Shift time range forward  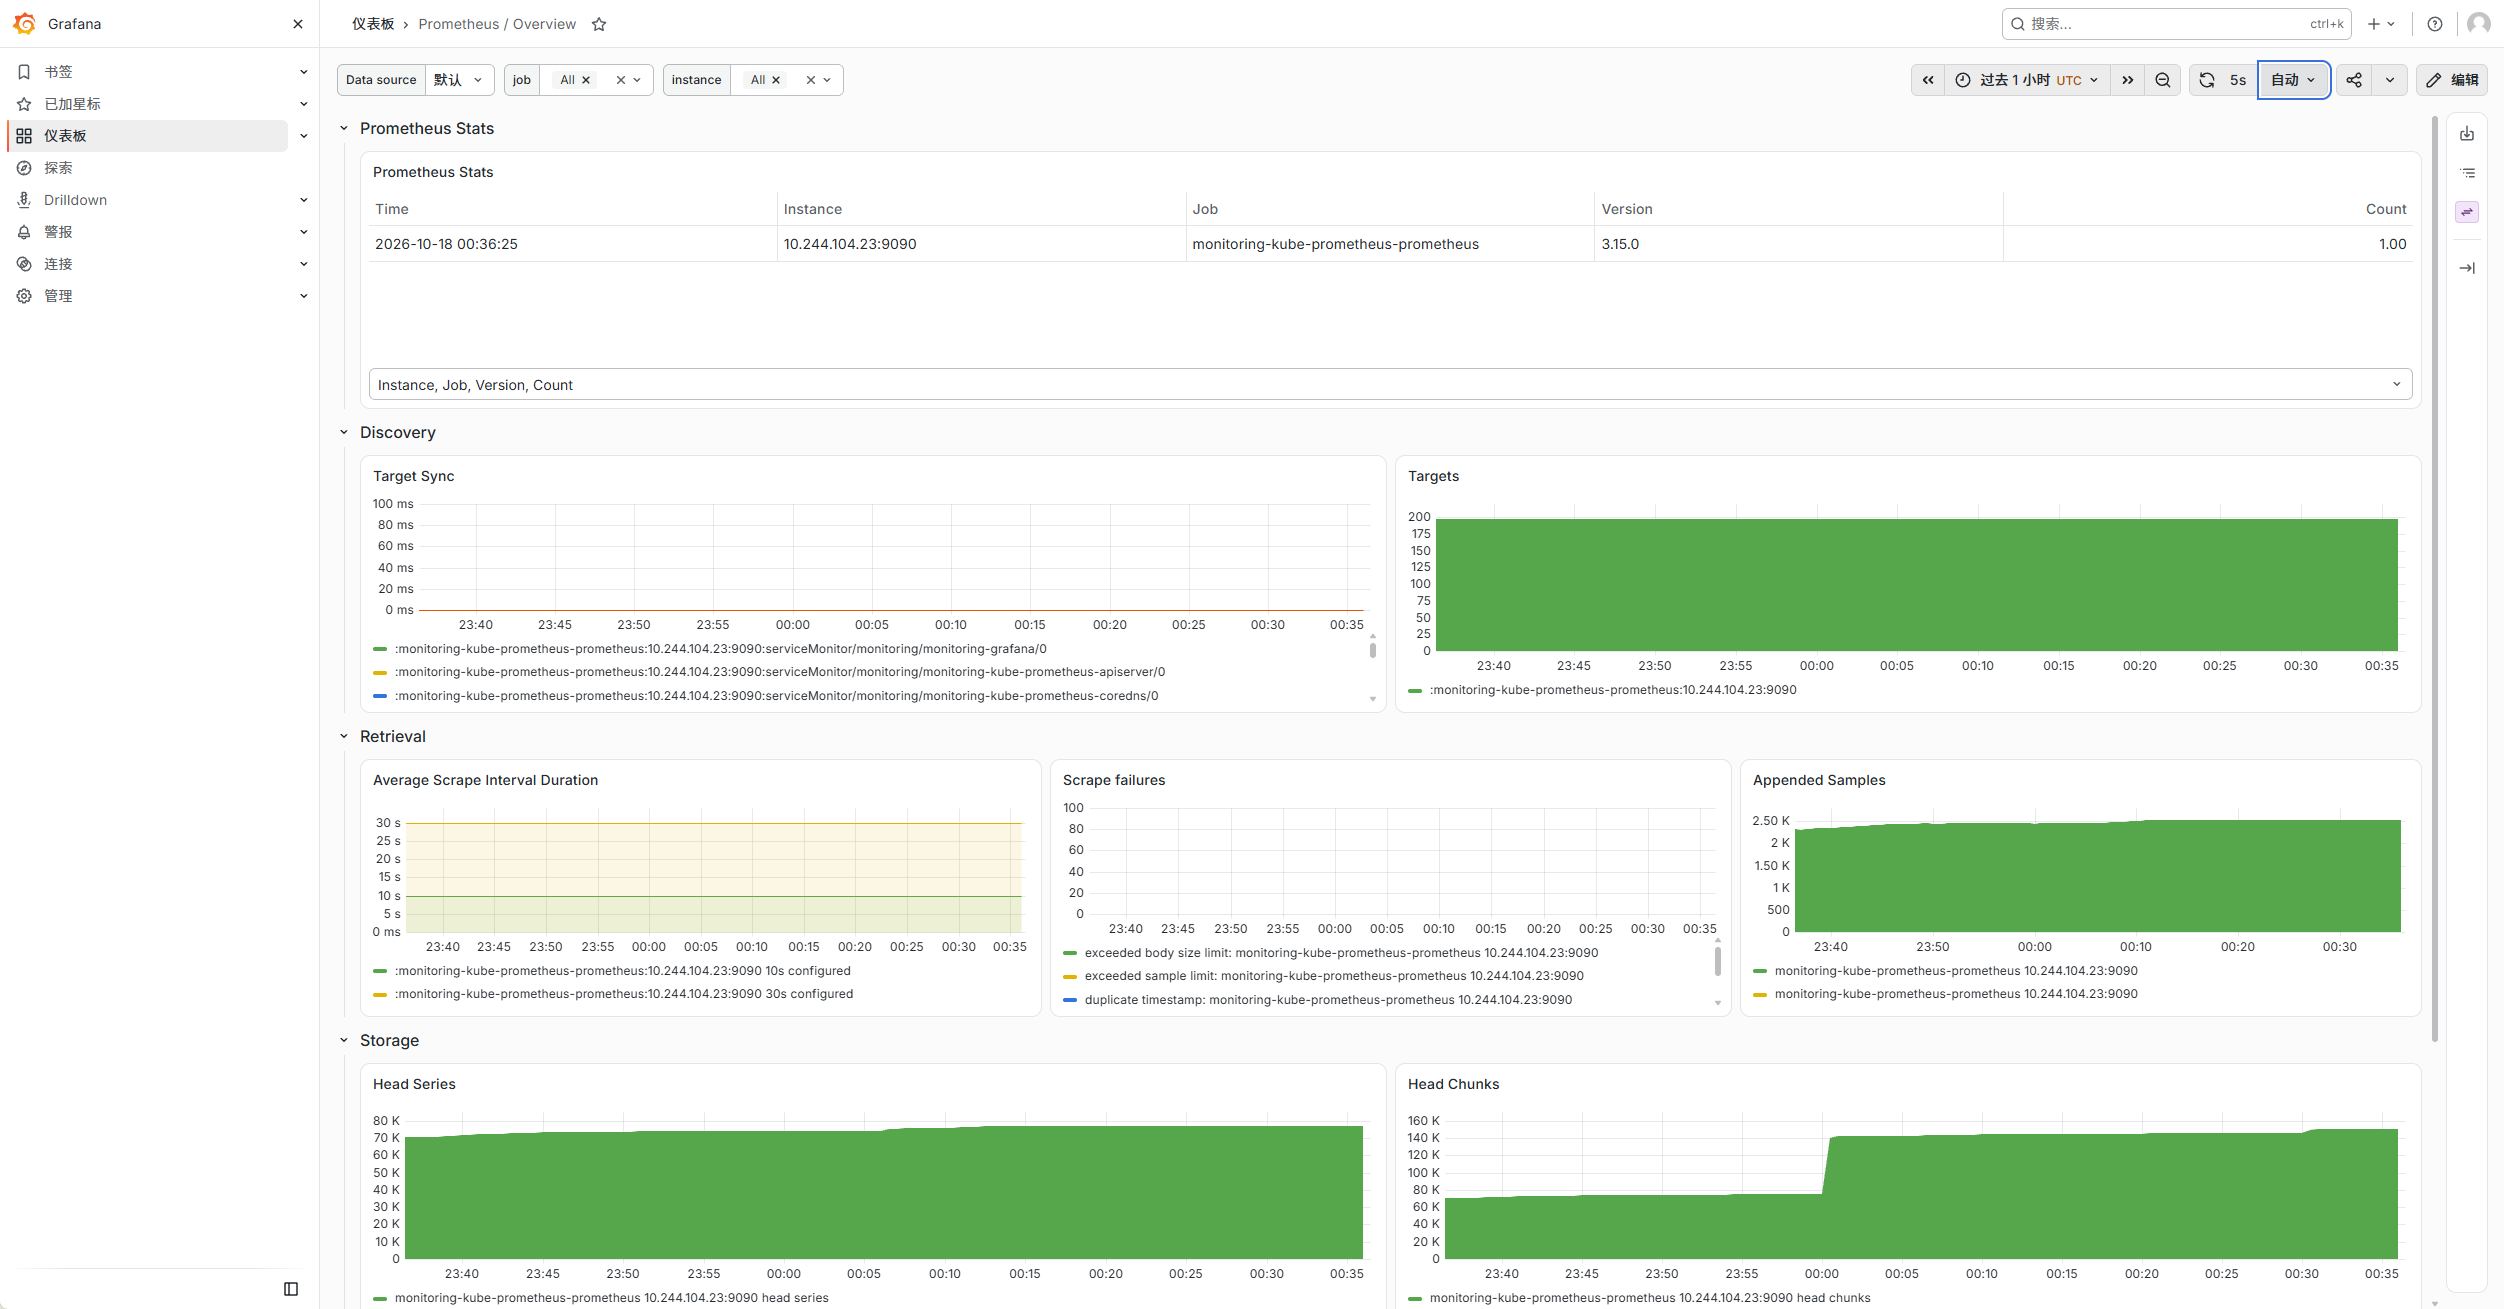click(2128, 80)
